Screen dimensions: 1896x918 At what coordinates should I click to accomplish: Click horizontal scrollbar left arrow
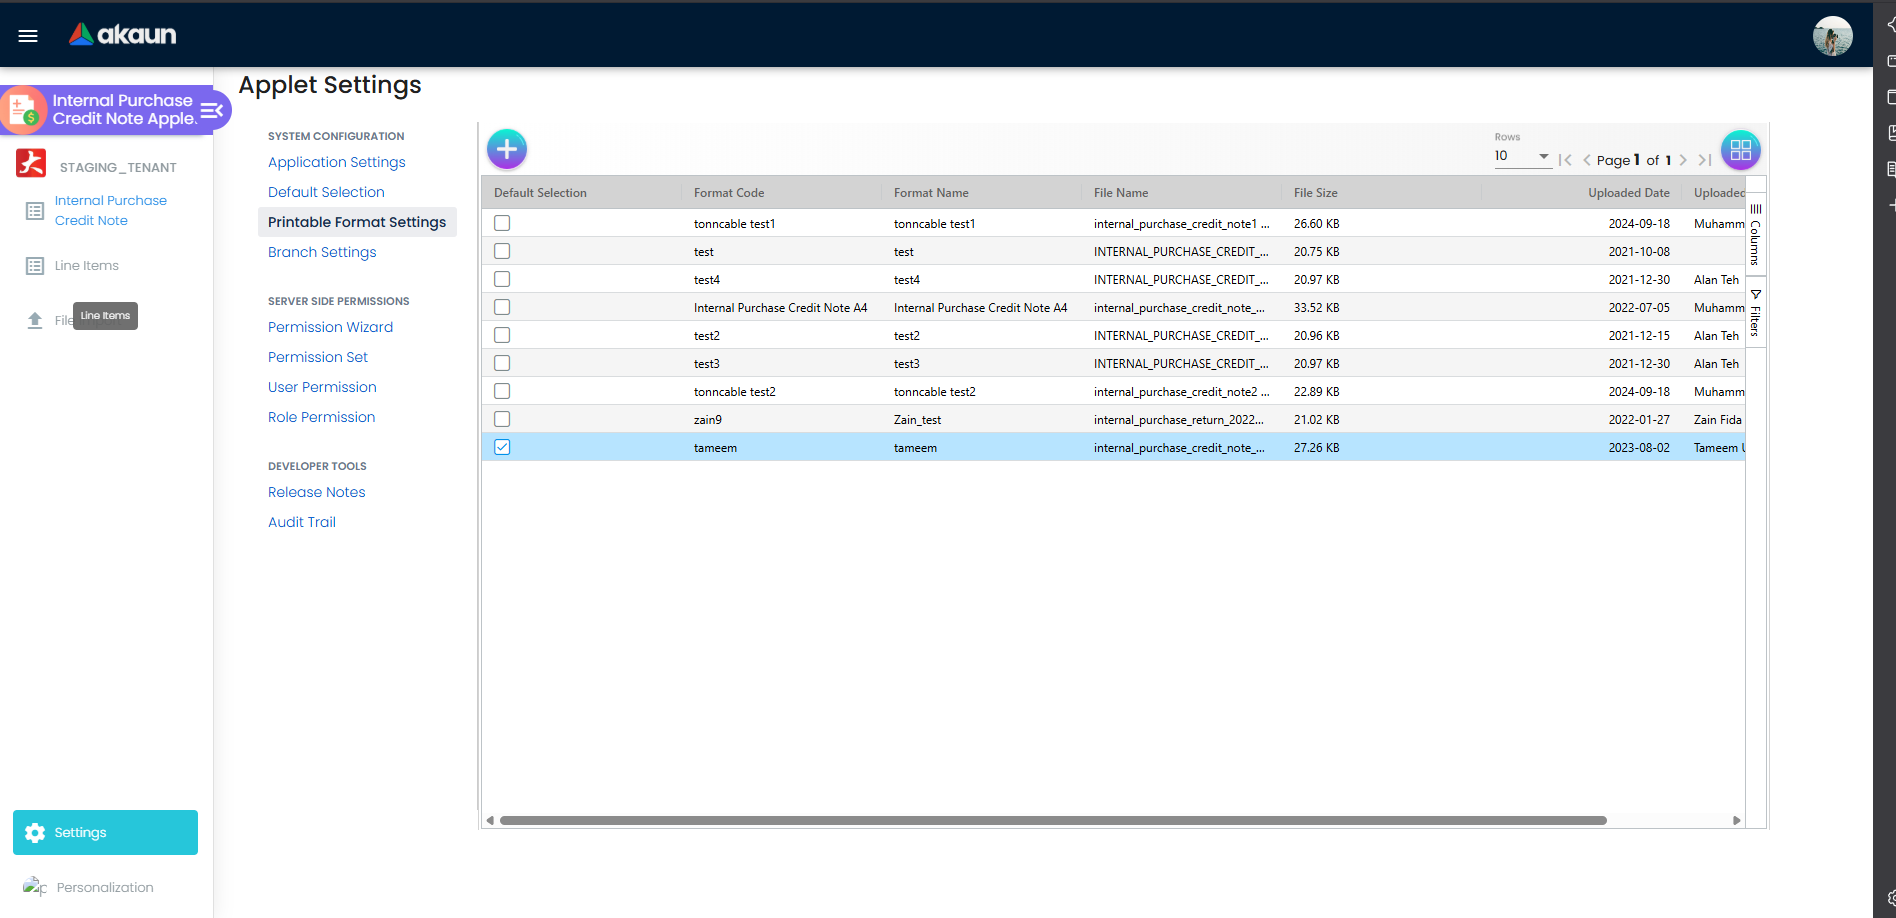pyautogui.click(x=489, y=820)
